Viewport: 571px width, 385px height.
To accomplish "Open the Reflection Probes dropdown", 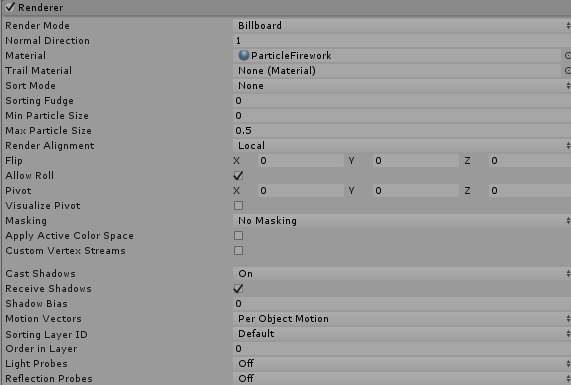I will 402,378.
